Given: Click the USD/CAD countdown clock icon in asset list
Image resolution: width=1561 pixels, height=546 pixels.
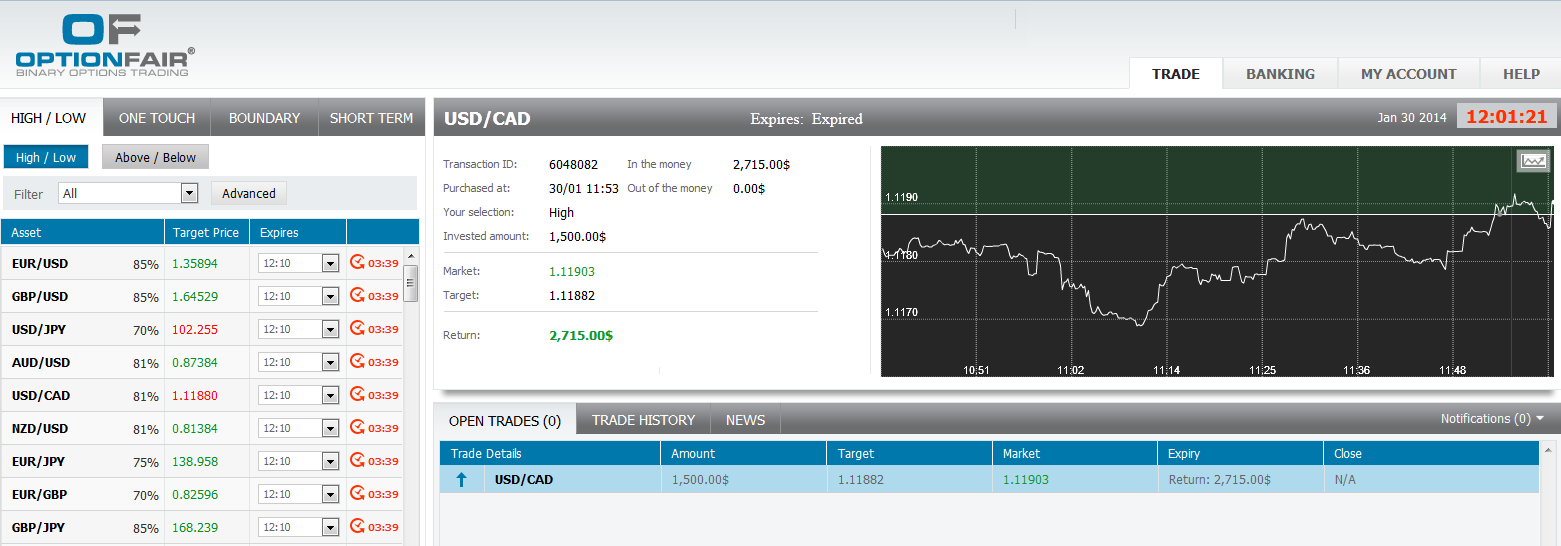Looking at the screenshot, I should [x=358, y=395].
